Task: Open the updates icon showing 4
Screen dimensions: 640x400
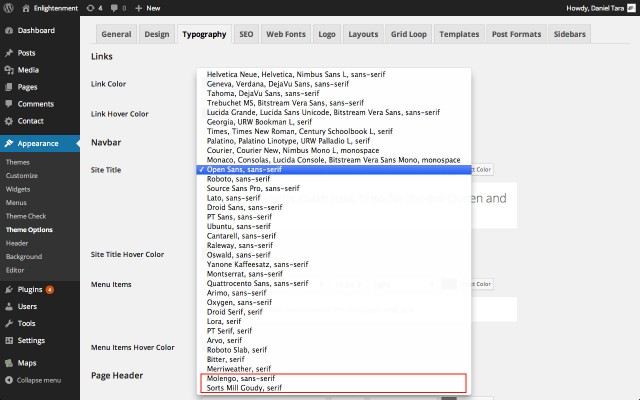Action: [90, 8]
